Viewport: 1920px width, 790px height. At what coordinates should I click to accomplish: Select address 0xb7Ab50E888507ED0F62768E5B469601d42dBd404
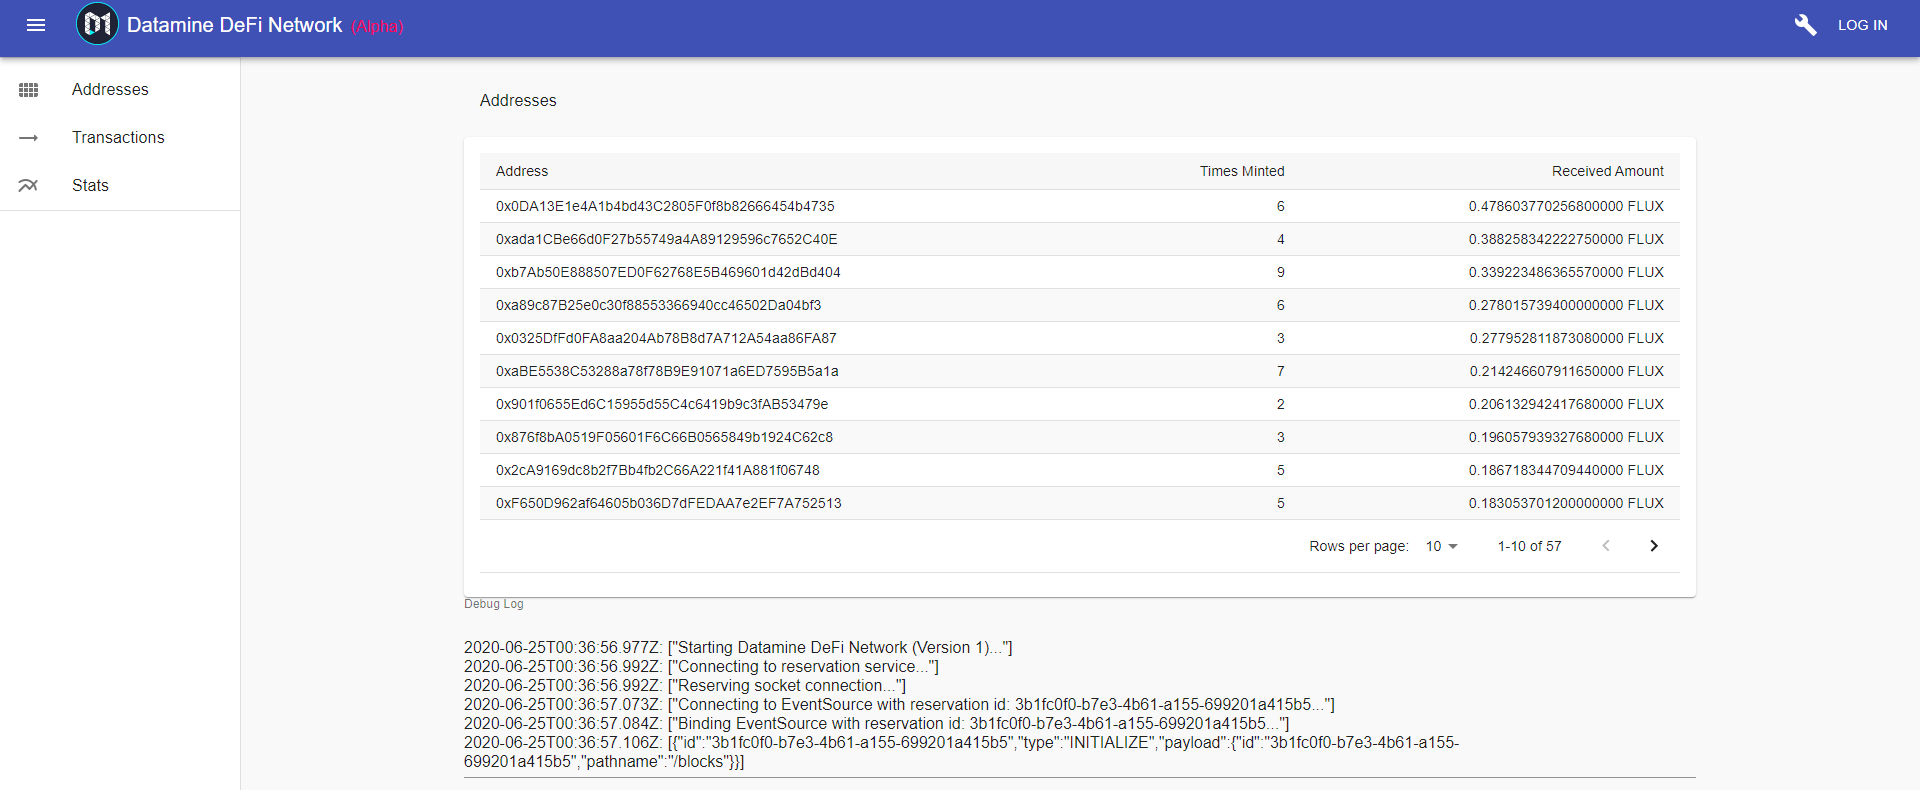click(x=668, y=272)
